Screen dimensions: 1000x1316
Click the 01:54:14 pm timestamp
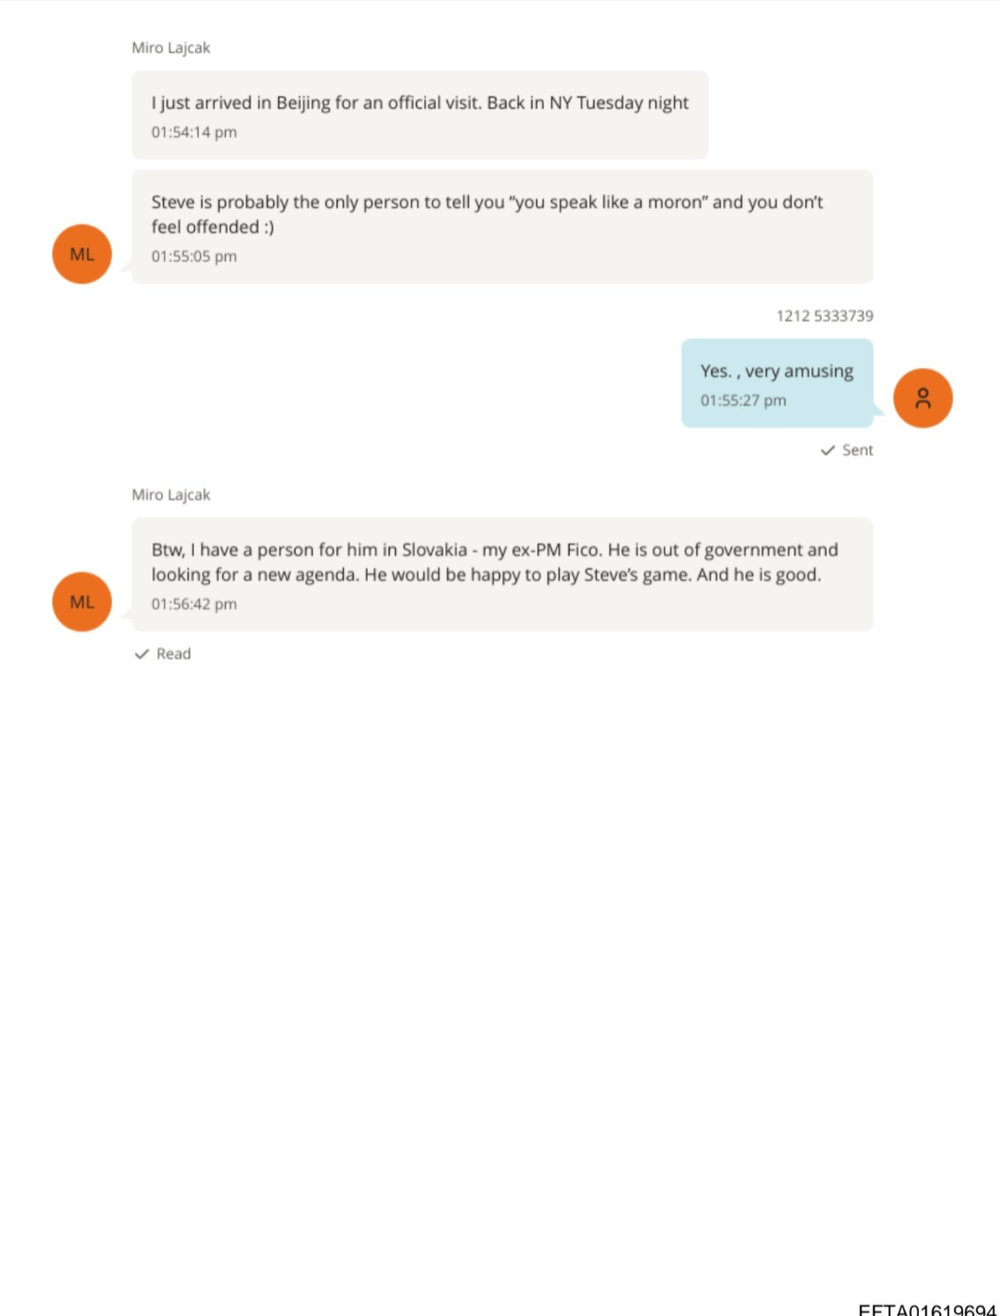point(194,132)
